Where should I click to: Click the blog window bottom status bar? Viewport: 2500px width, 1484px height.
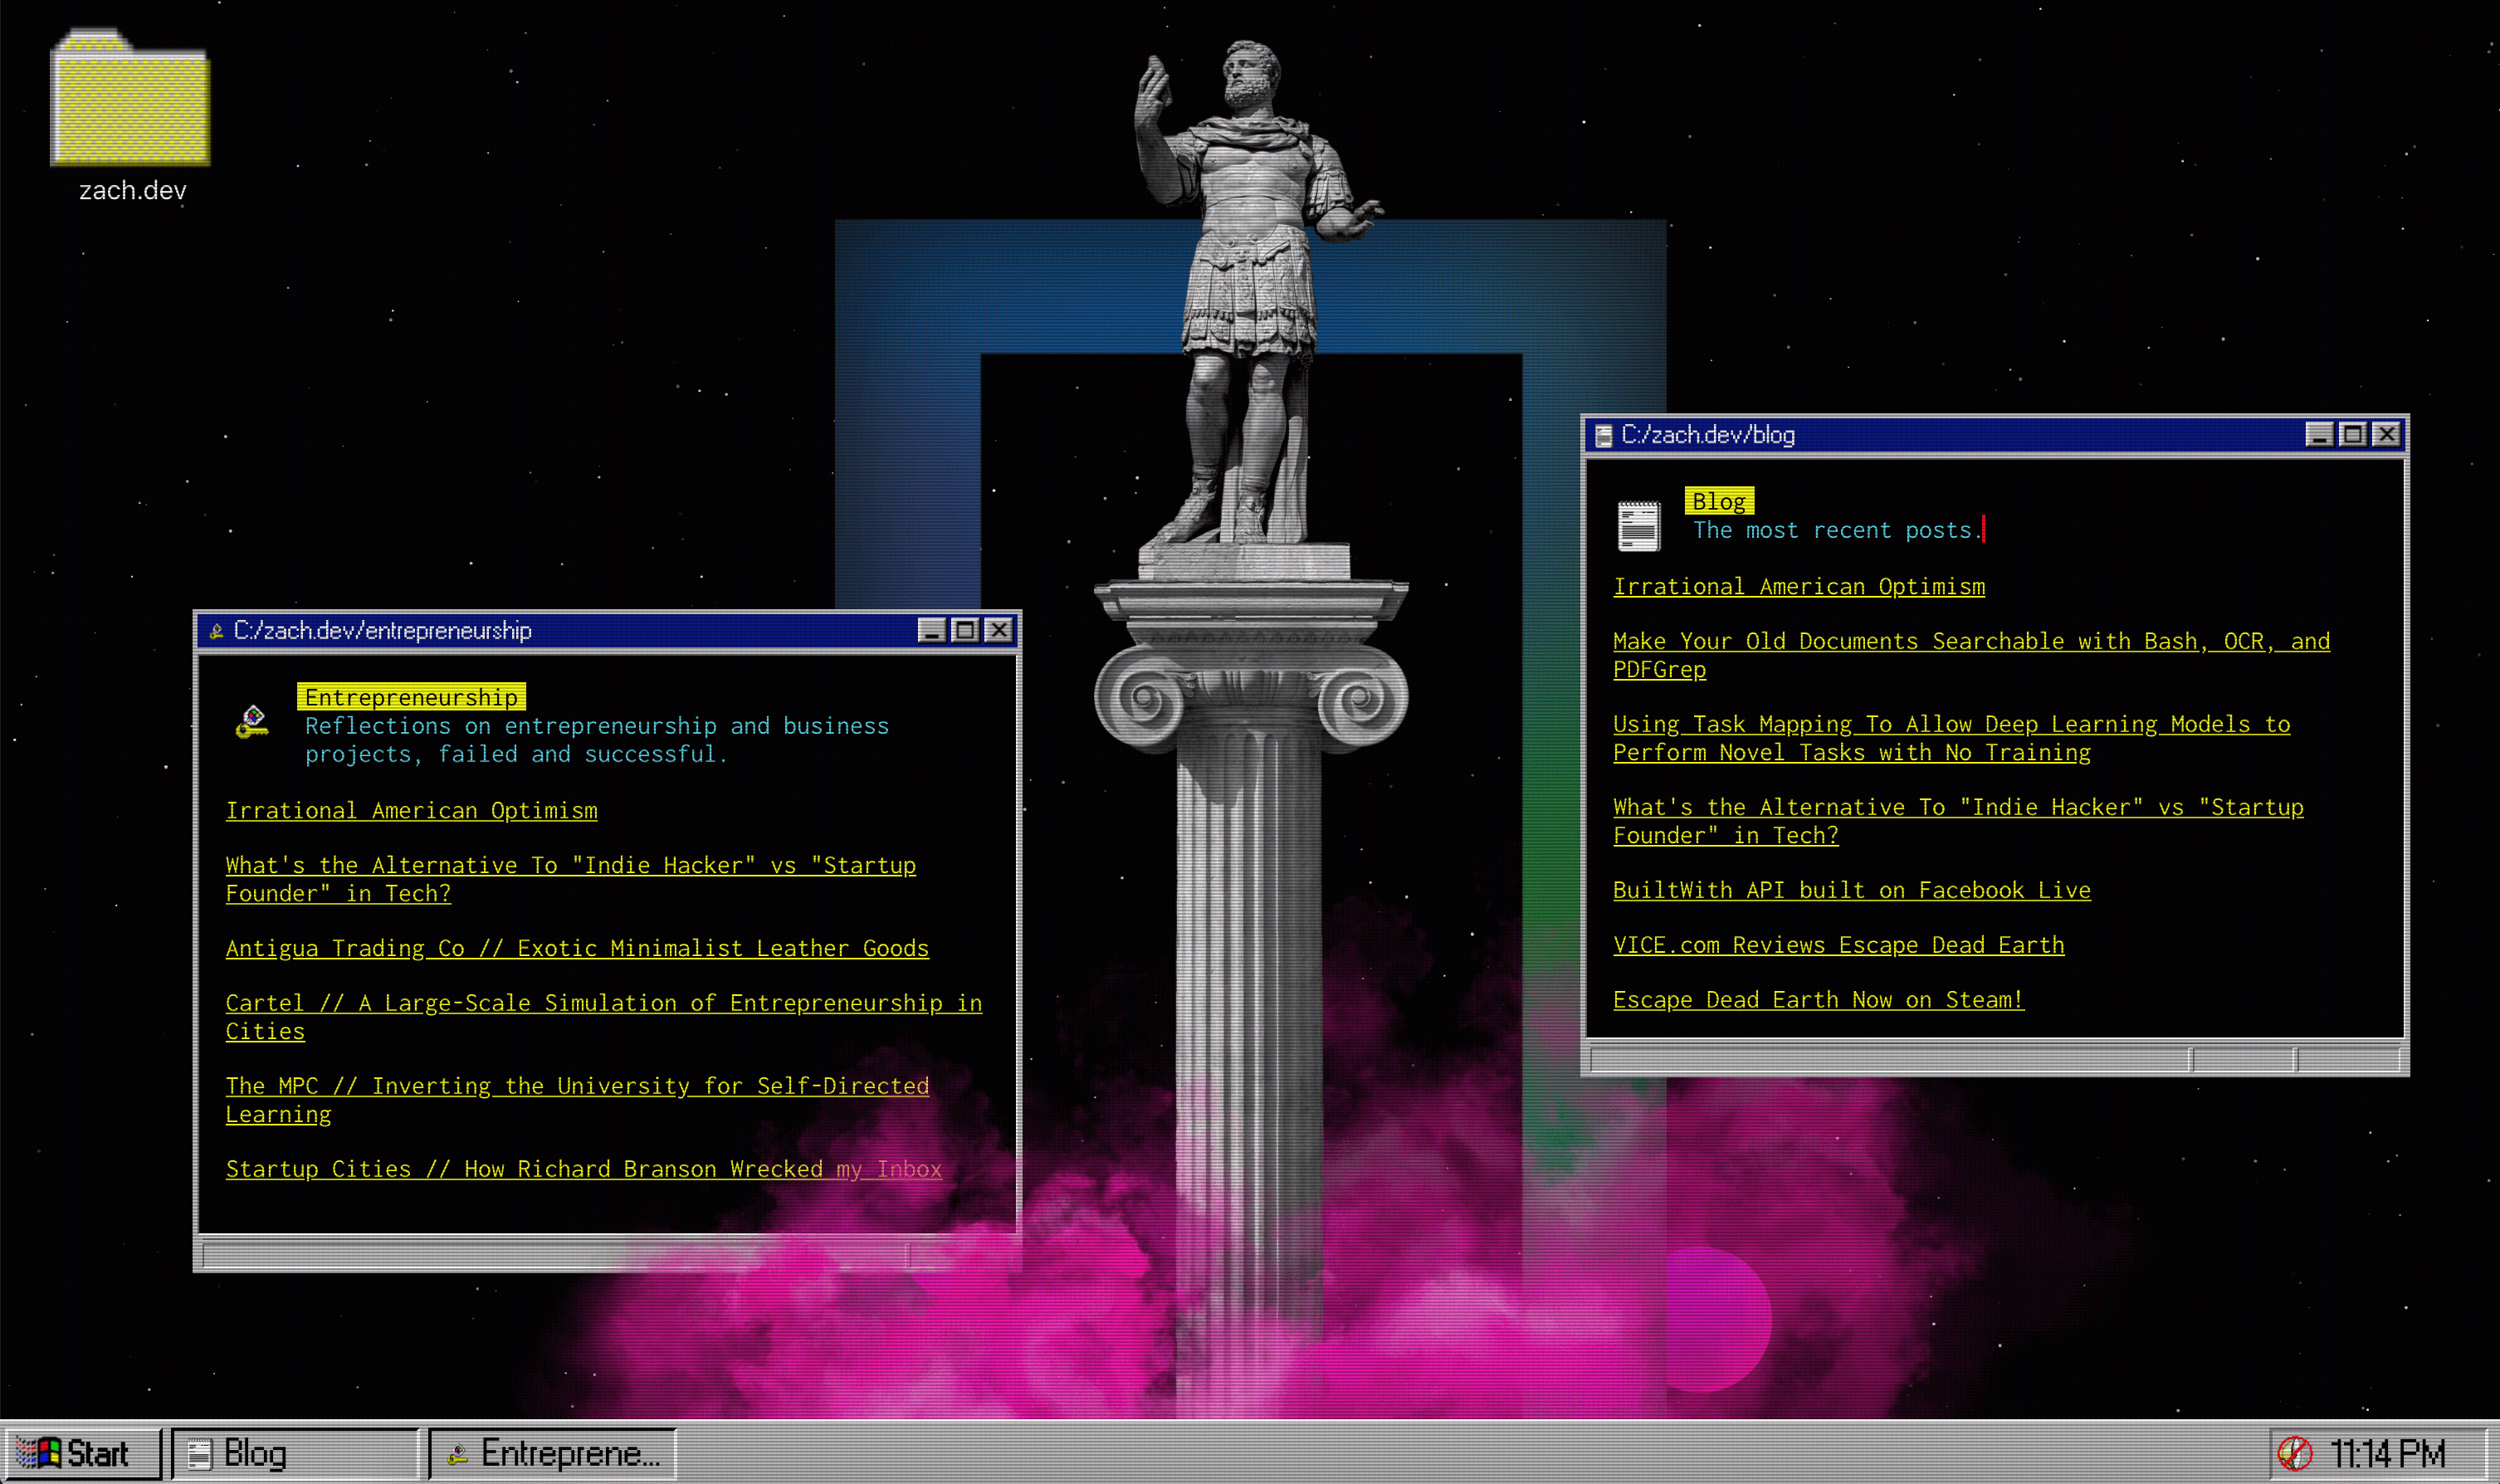tap(1994, 1058)
